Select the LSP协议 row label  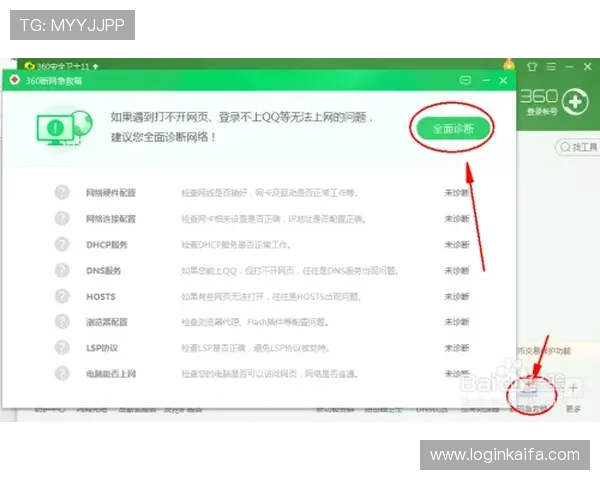click(x=102, y=348)
